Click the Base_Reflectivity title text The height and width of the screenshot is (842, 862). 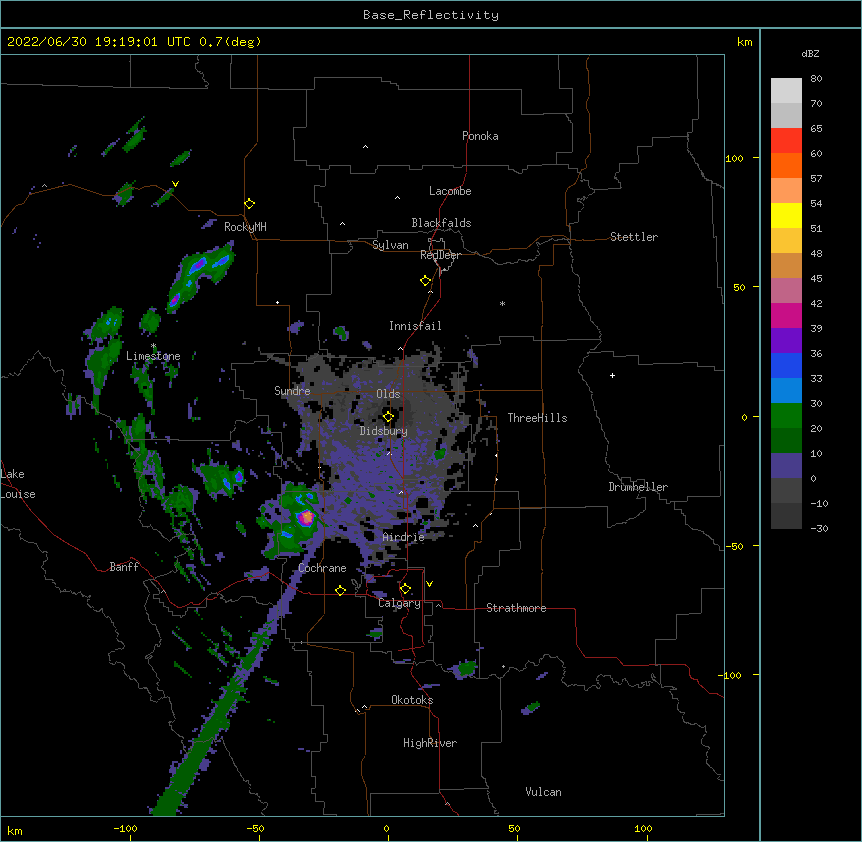pos(431,15)
